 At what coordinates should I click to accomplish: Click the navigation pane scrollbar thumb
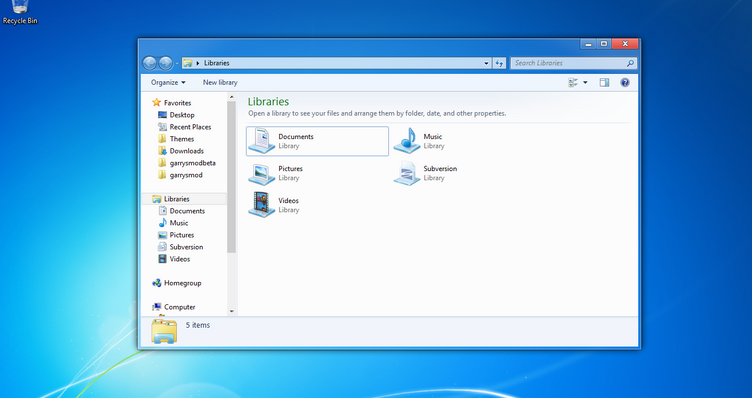232,177
